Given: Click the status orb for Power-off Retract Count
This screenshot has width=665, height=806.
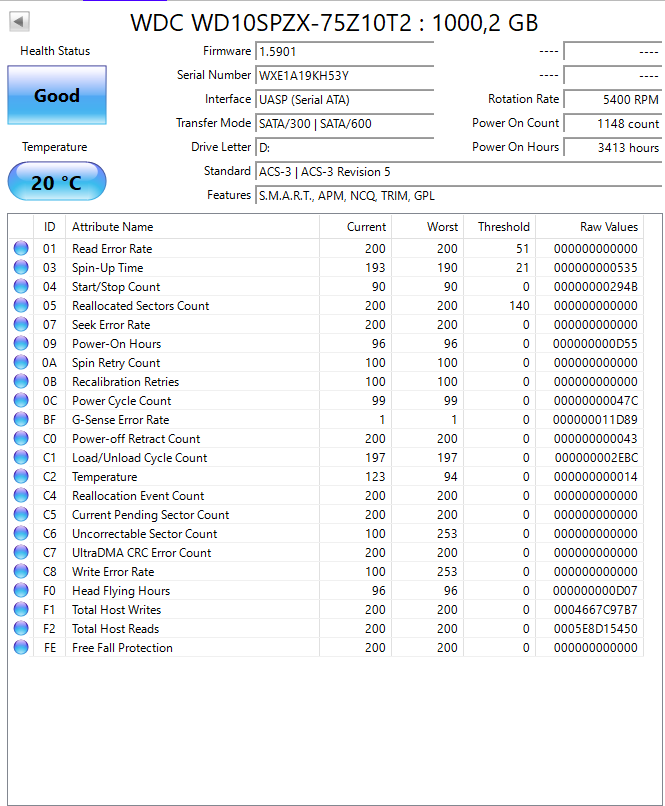Looking at the screenshot, I should tap(21, 438).
